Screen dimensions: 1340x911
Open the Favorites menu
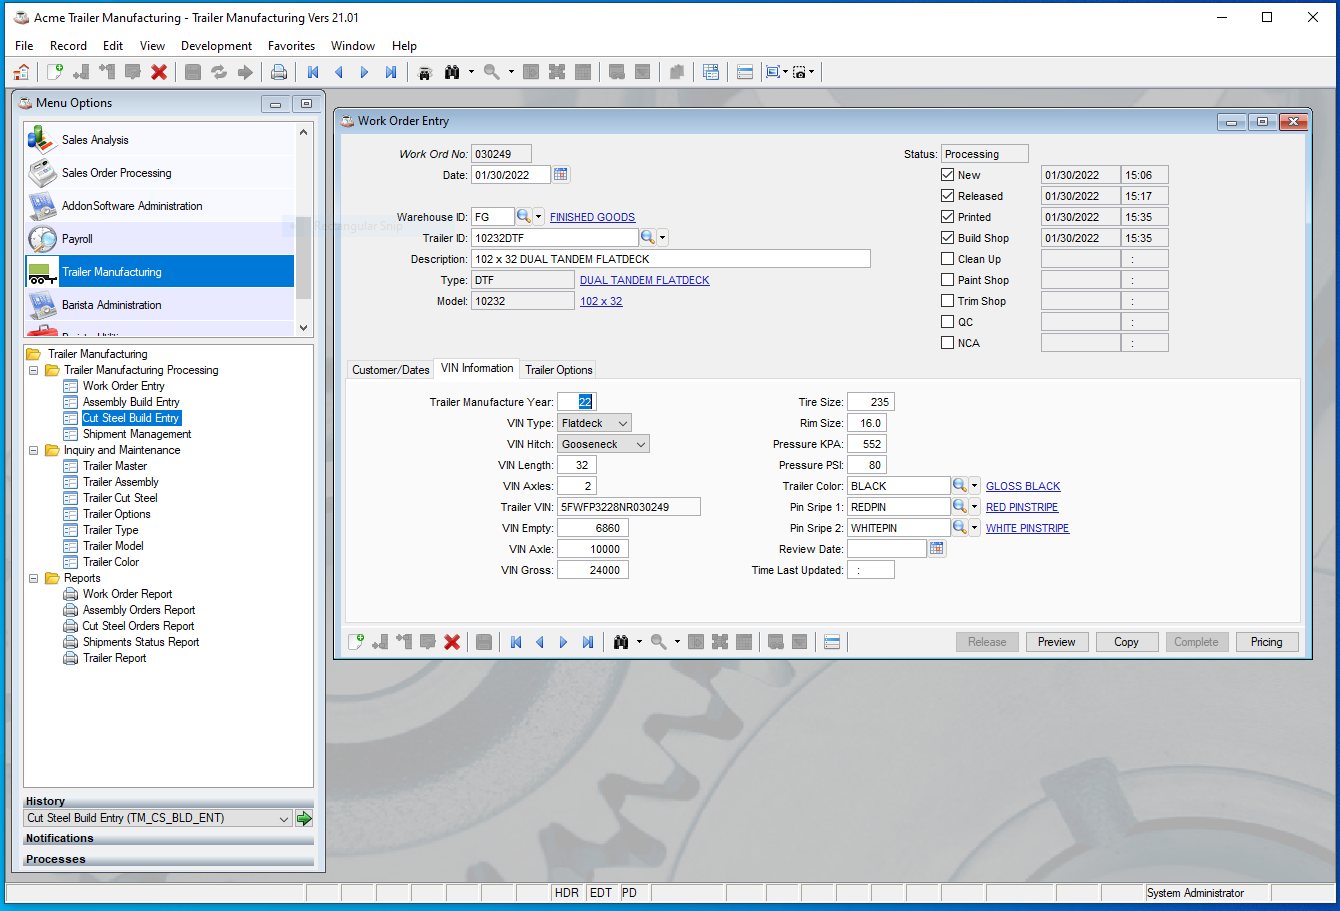point(291,46)
